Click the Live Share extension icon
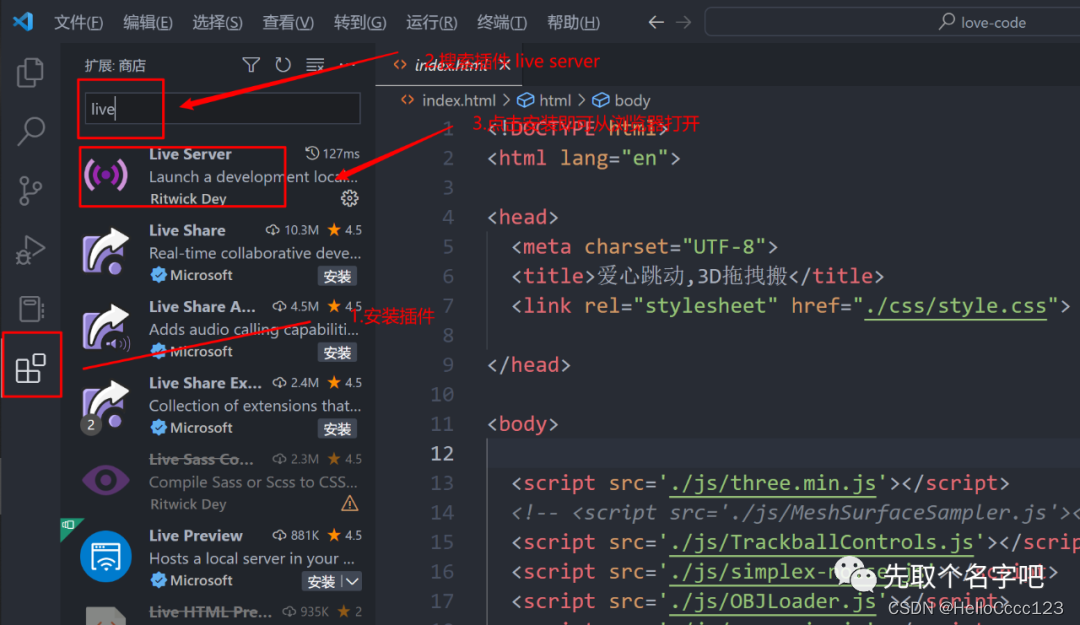 105,252
